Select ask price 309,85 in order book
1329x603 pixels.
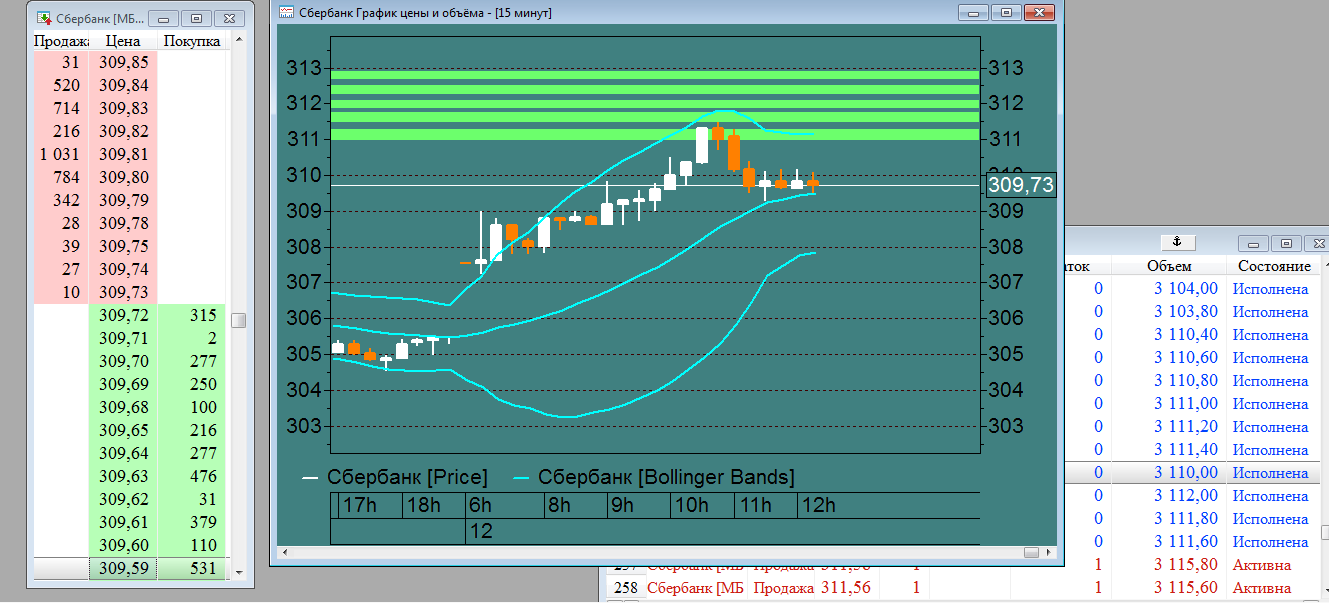click(124, 64)
